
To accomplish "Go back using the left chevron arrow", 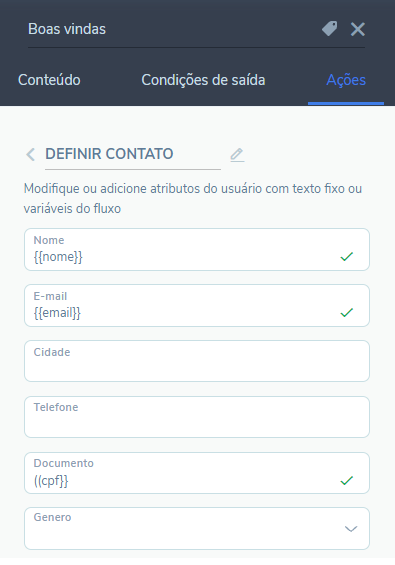I will pyautogui.click(x=31, y=155).
